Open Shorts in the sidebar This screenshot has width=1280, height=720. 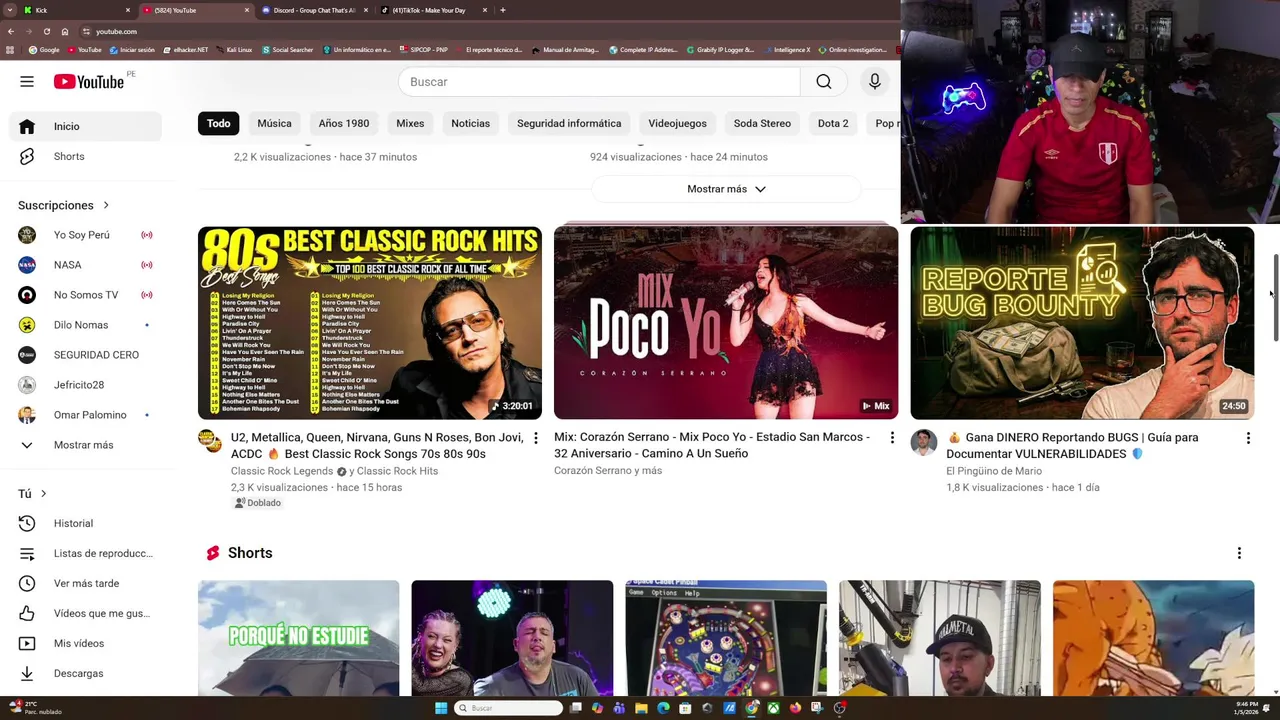click(86, 156)
